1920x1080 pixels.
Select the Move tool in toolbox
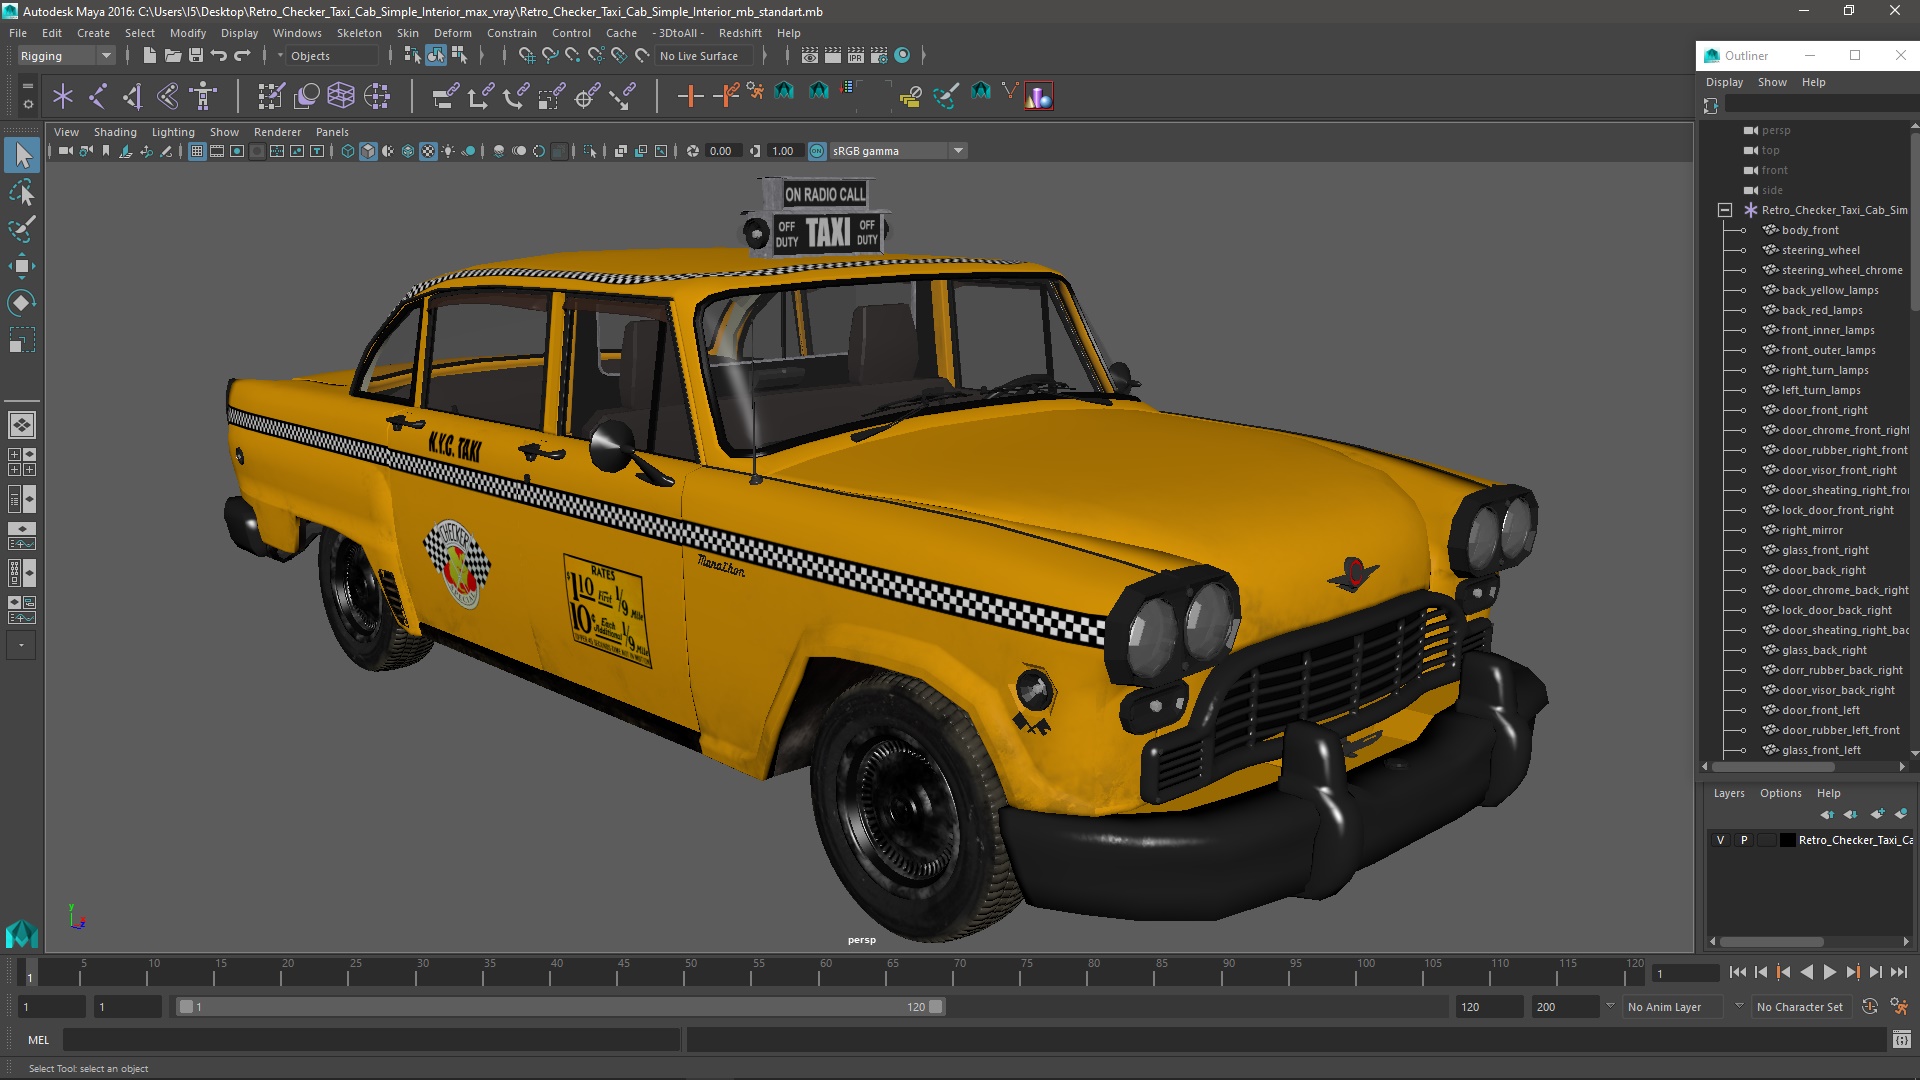[21, 265]
